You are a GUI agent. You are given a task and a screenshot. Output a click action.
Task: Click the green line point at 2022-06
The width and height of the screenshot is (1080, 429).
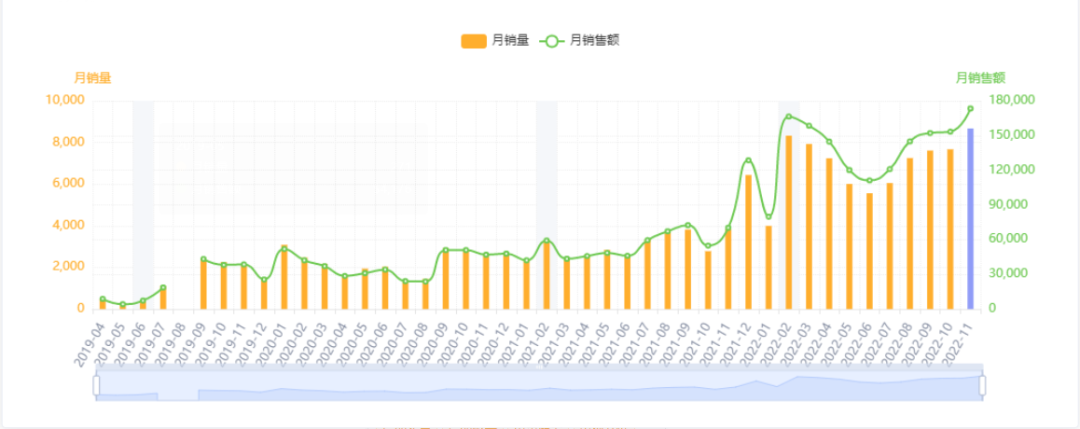point(869,180)
